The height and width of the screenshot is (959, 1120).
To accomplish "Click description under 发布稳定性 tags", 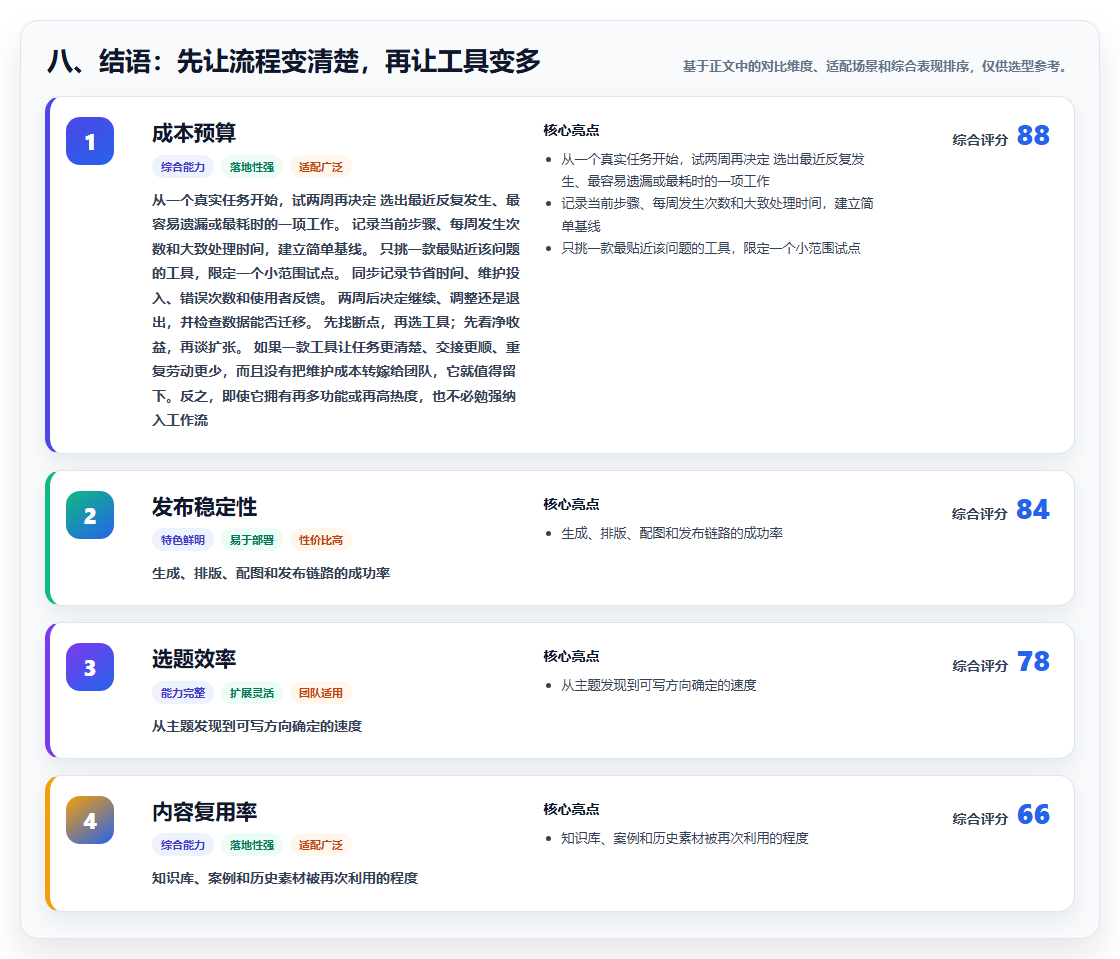I will 271,573.
